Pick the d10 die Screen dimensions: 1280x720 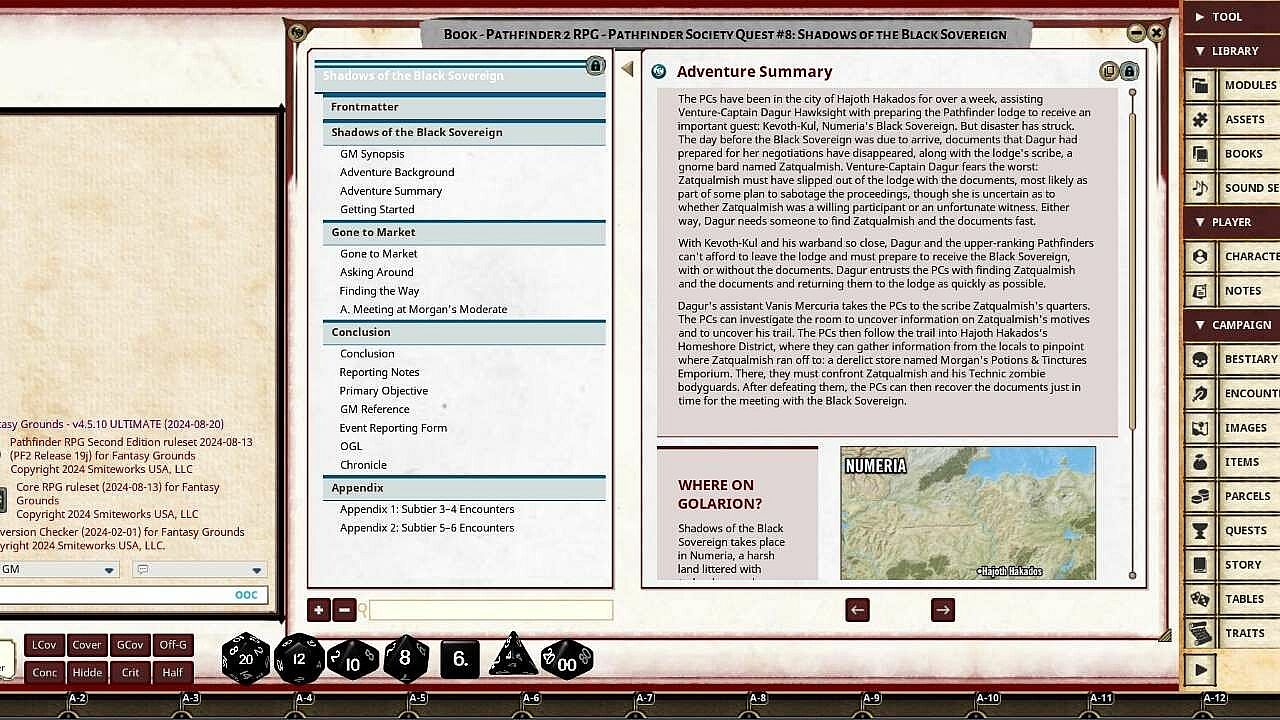pos(353,661)
